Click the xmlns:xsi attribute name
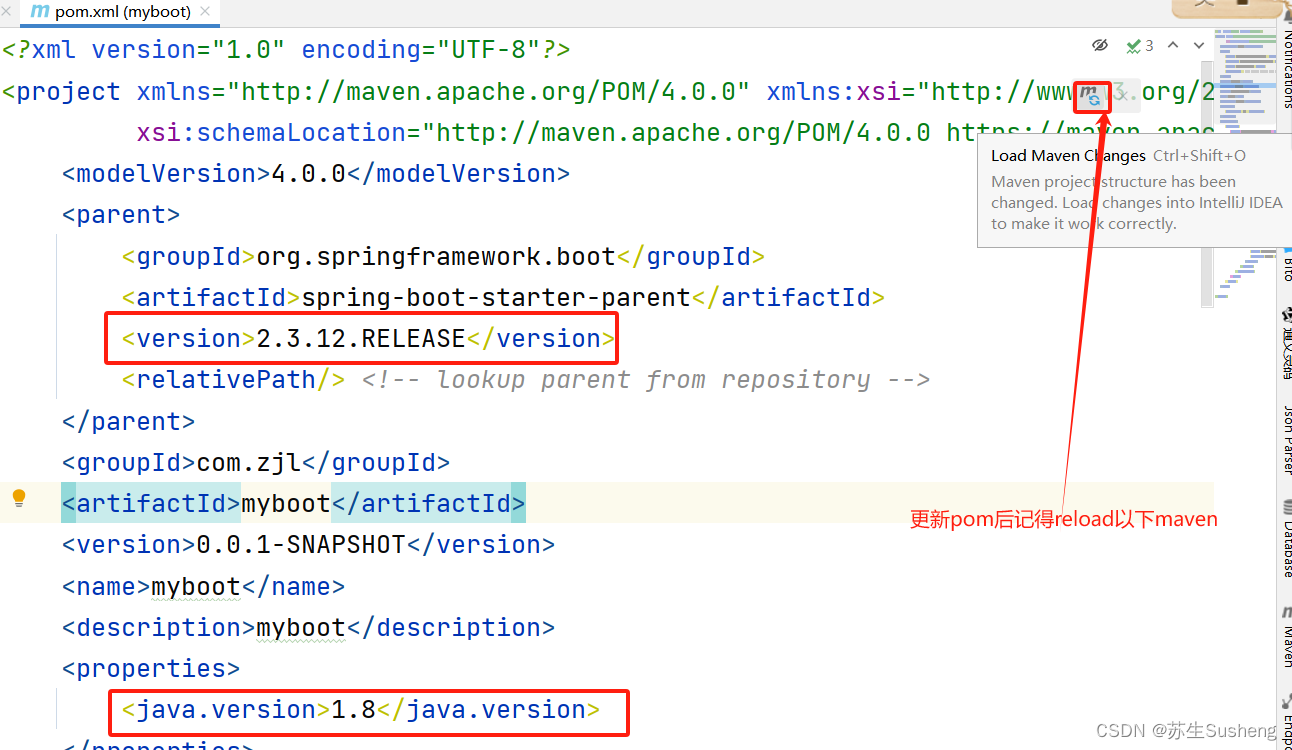 [834, 92]
